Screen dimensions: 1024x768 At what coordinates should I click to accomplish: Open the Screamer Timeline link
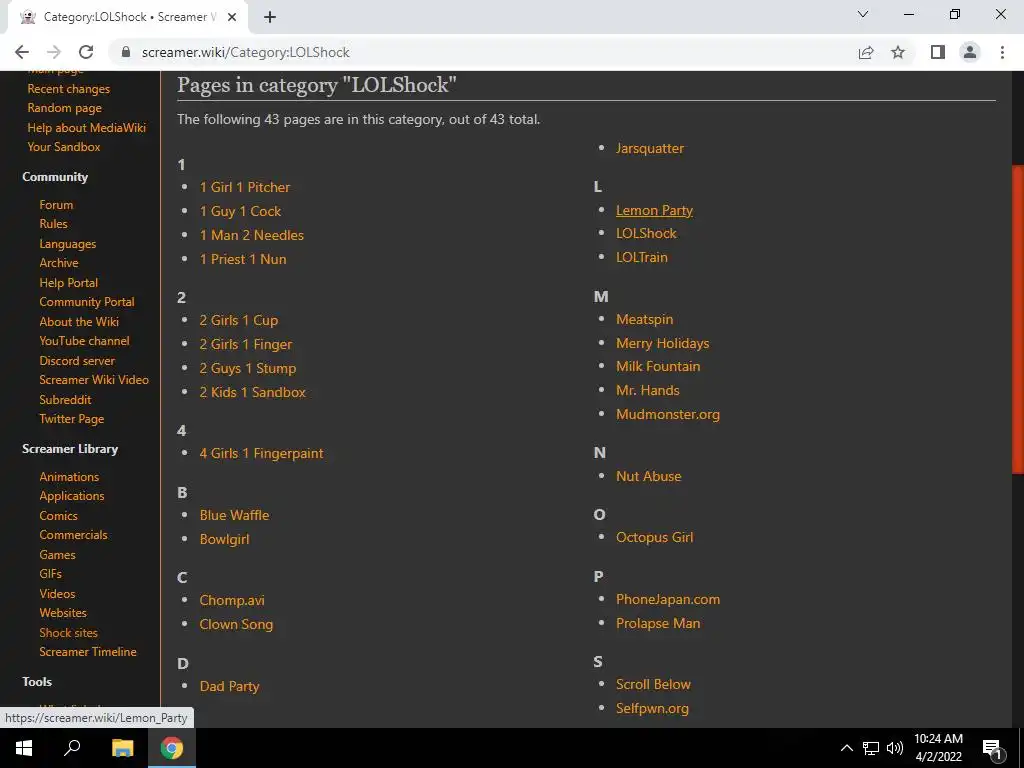(88, 652)
